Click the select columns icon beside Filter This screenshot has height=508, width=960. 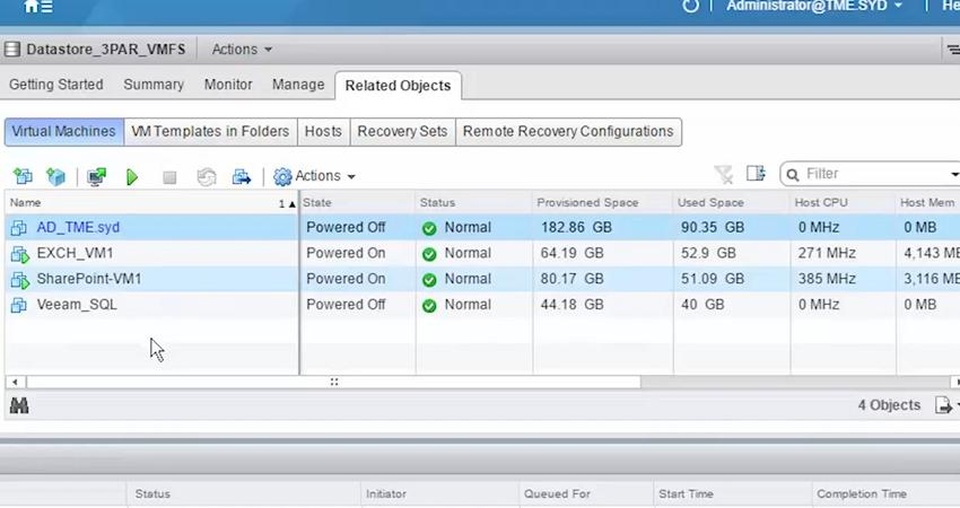click(755, 175)
